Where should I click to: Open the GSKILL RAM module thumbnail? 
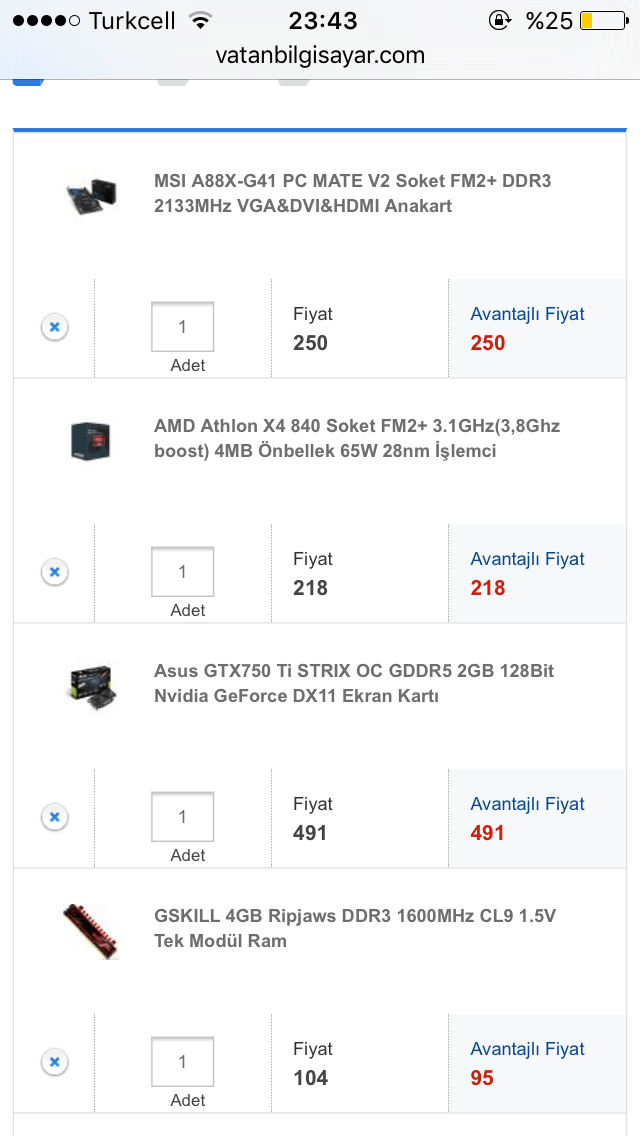91,930
